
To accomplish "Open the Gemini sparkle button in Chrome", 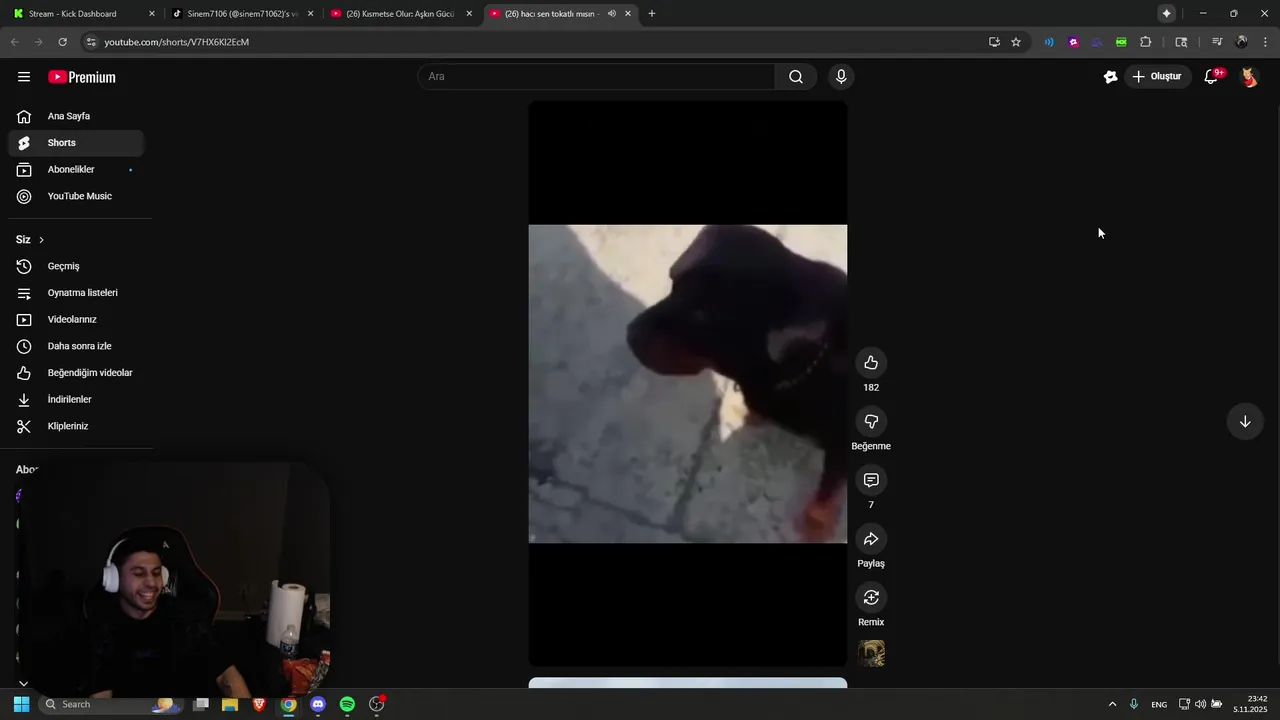I will (x=1166, y=14).
